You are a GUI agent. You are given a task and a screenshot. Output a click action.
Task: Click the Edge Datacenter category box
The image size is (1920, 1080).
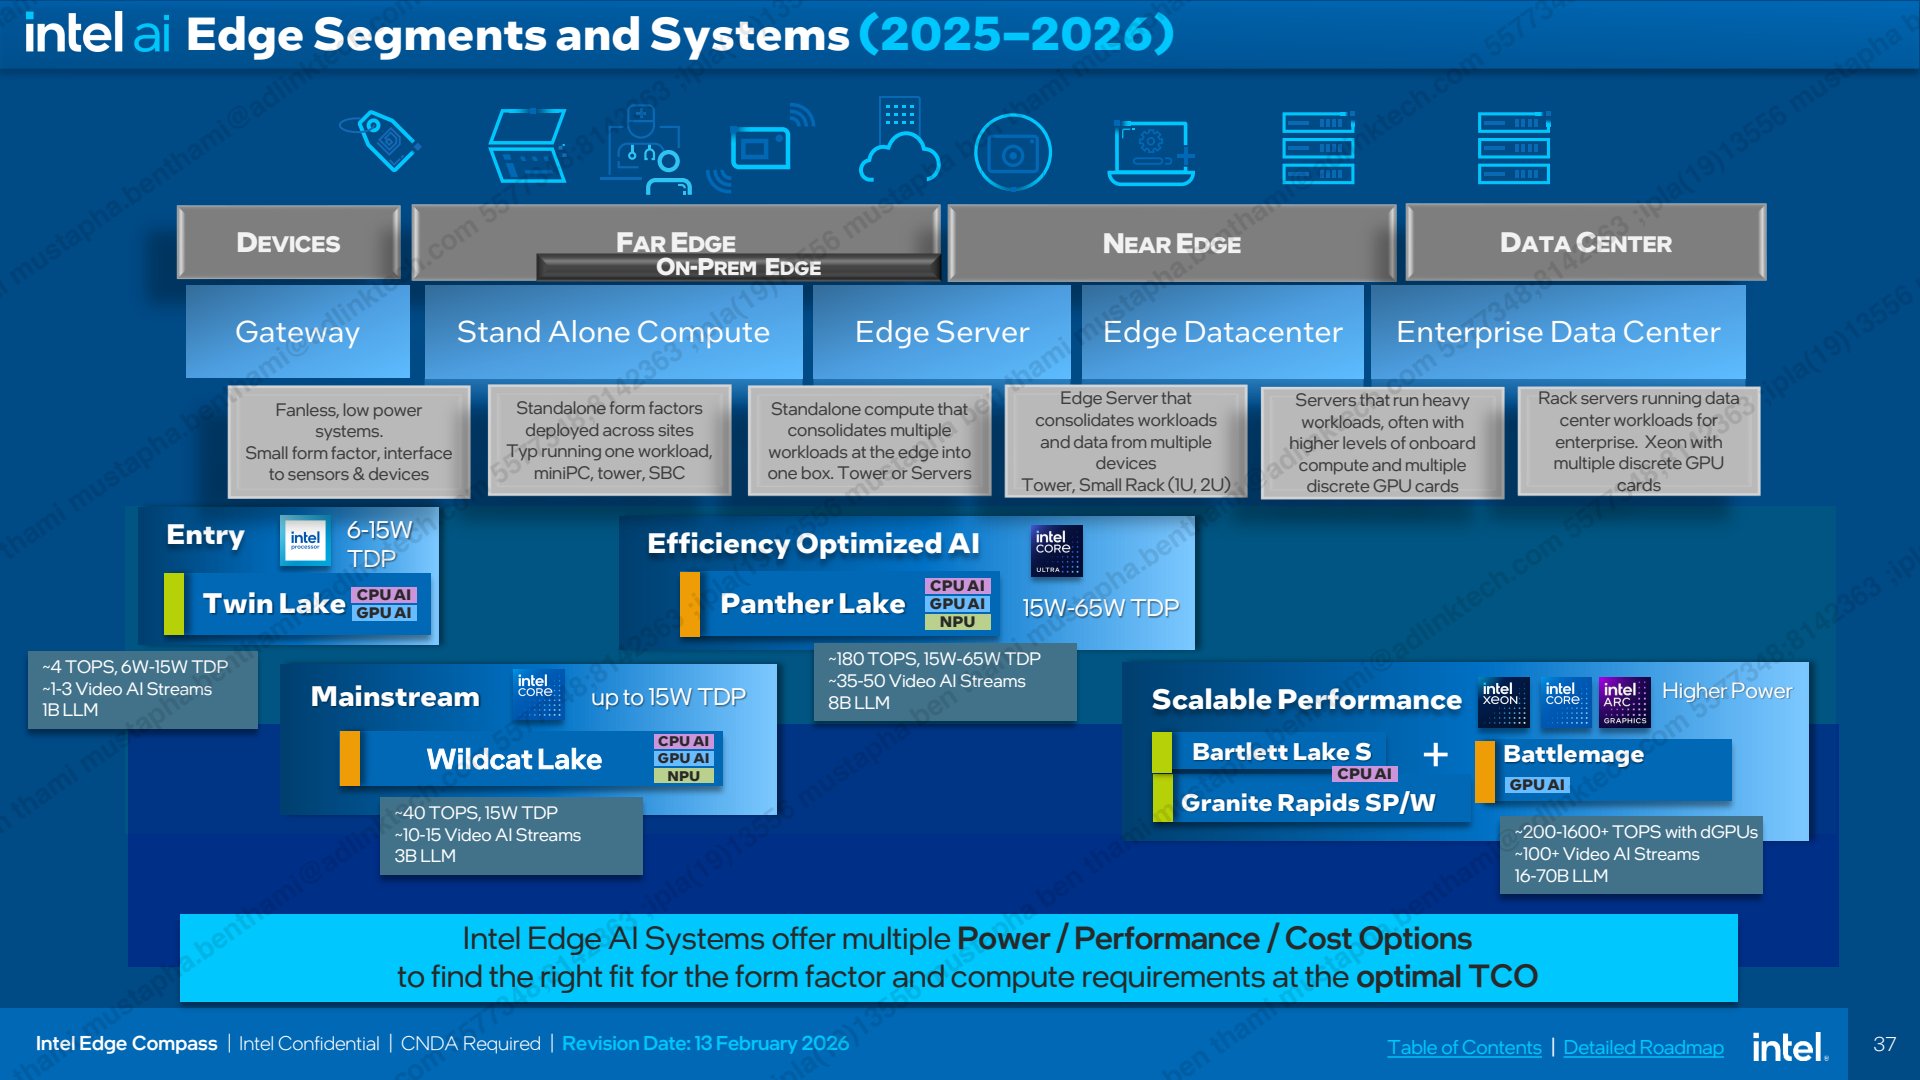tap(1222, 331)
